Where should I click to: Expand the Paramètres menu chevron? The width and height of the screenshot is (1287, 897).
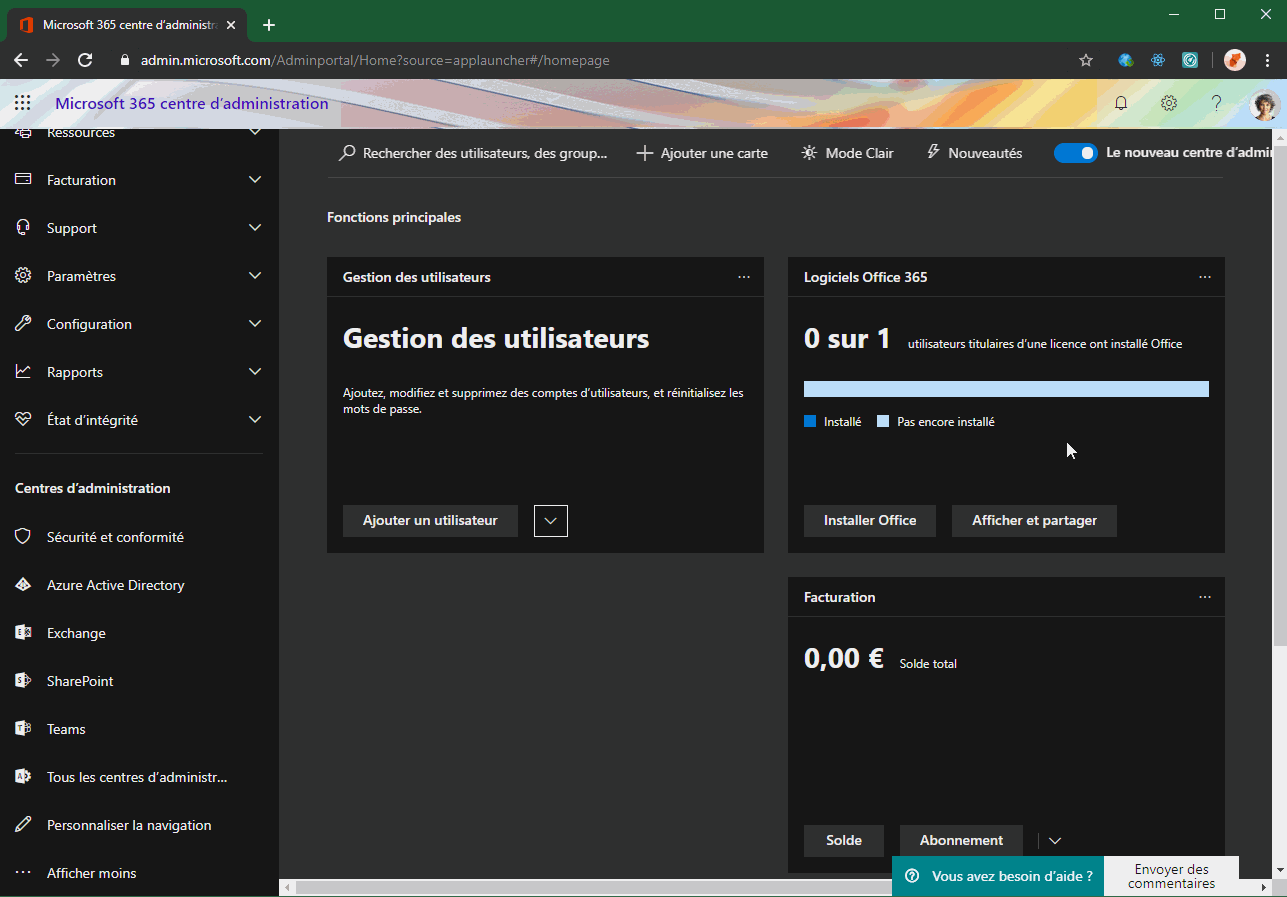[x=255, y=276]
